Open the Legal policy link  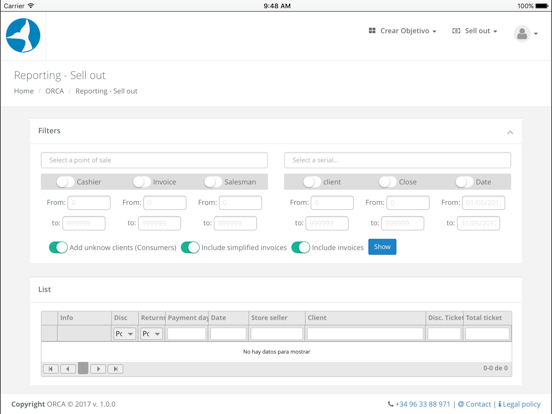pos(521,404)
